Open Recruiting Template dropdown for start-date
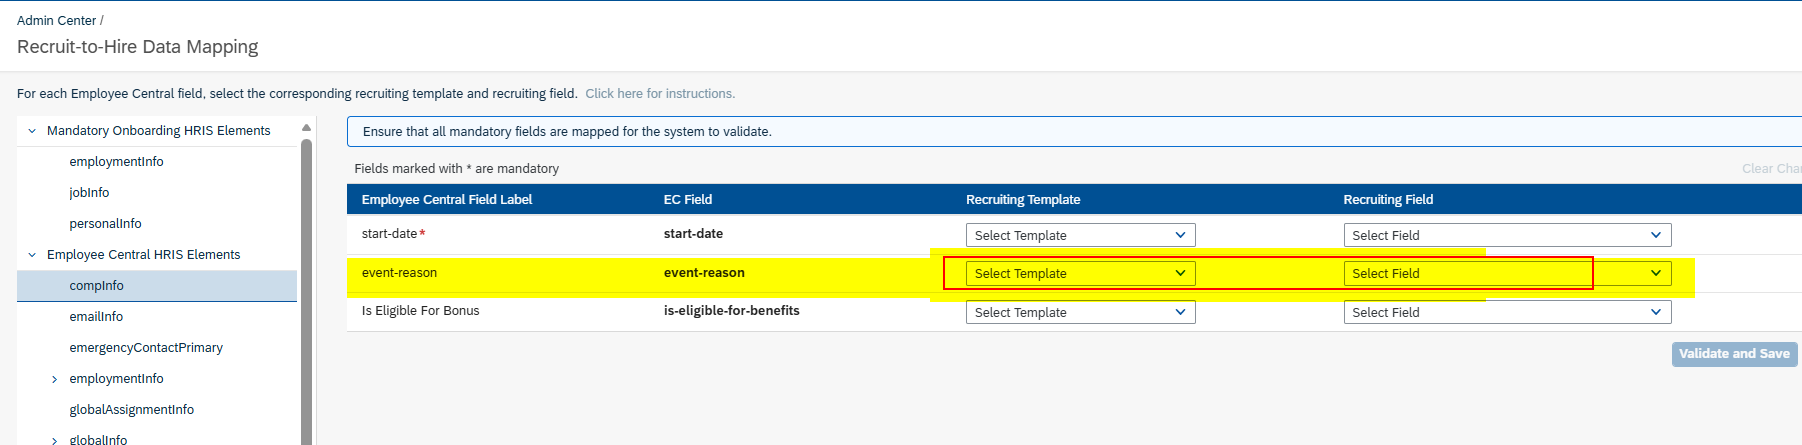The image size is (1802, 445). pos(1079,235)
